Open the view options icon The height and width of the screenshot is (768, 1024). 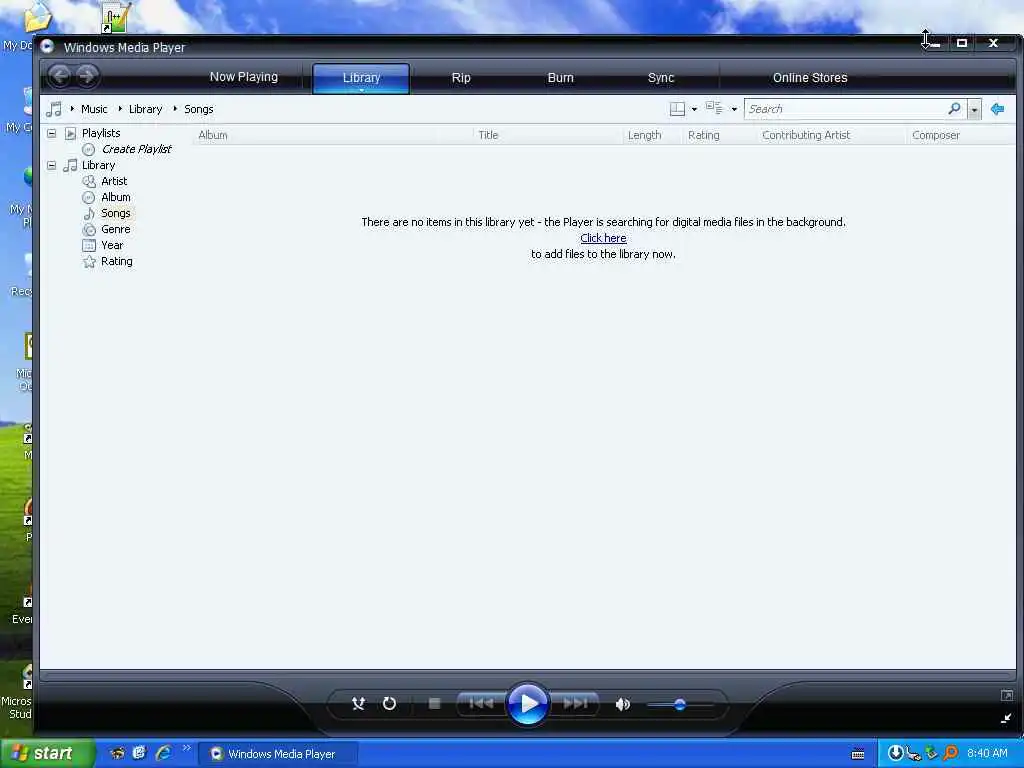tap(714, 108)
